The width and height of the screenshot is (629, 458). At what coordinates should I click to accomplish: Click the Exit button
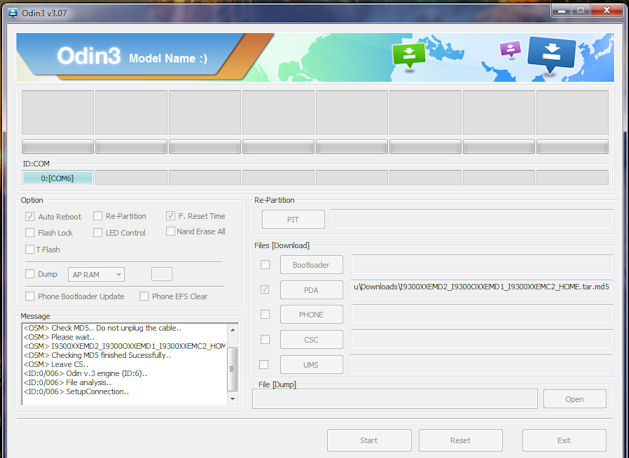pos(564,440)
